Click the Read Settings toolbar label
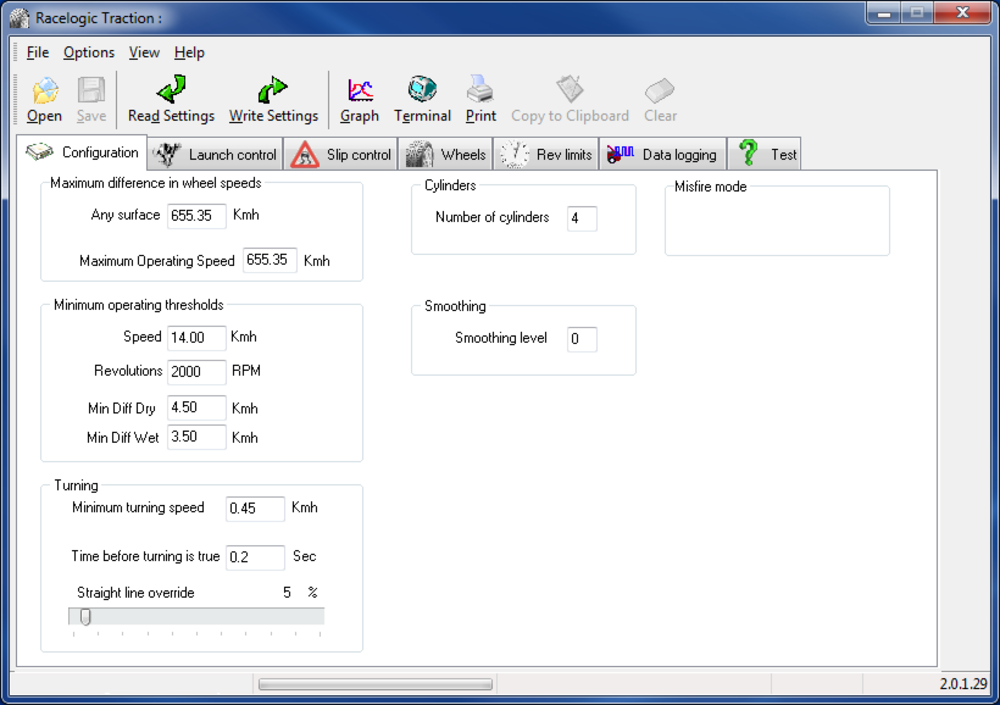The image size is (1000, 705). click(x=171, y=116)
